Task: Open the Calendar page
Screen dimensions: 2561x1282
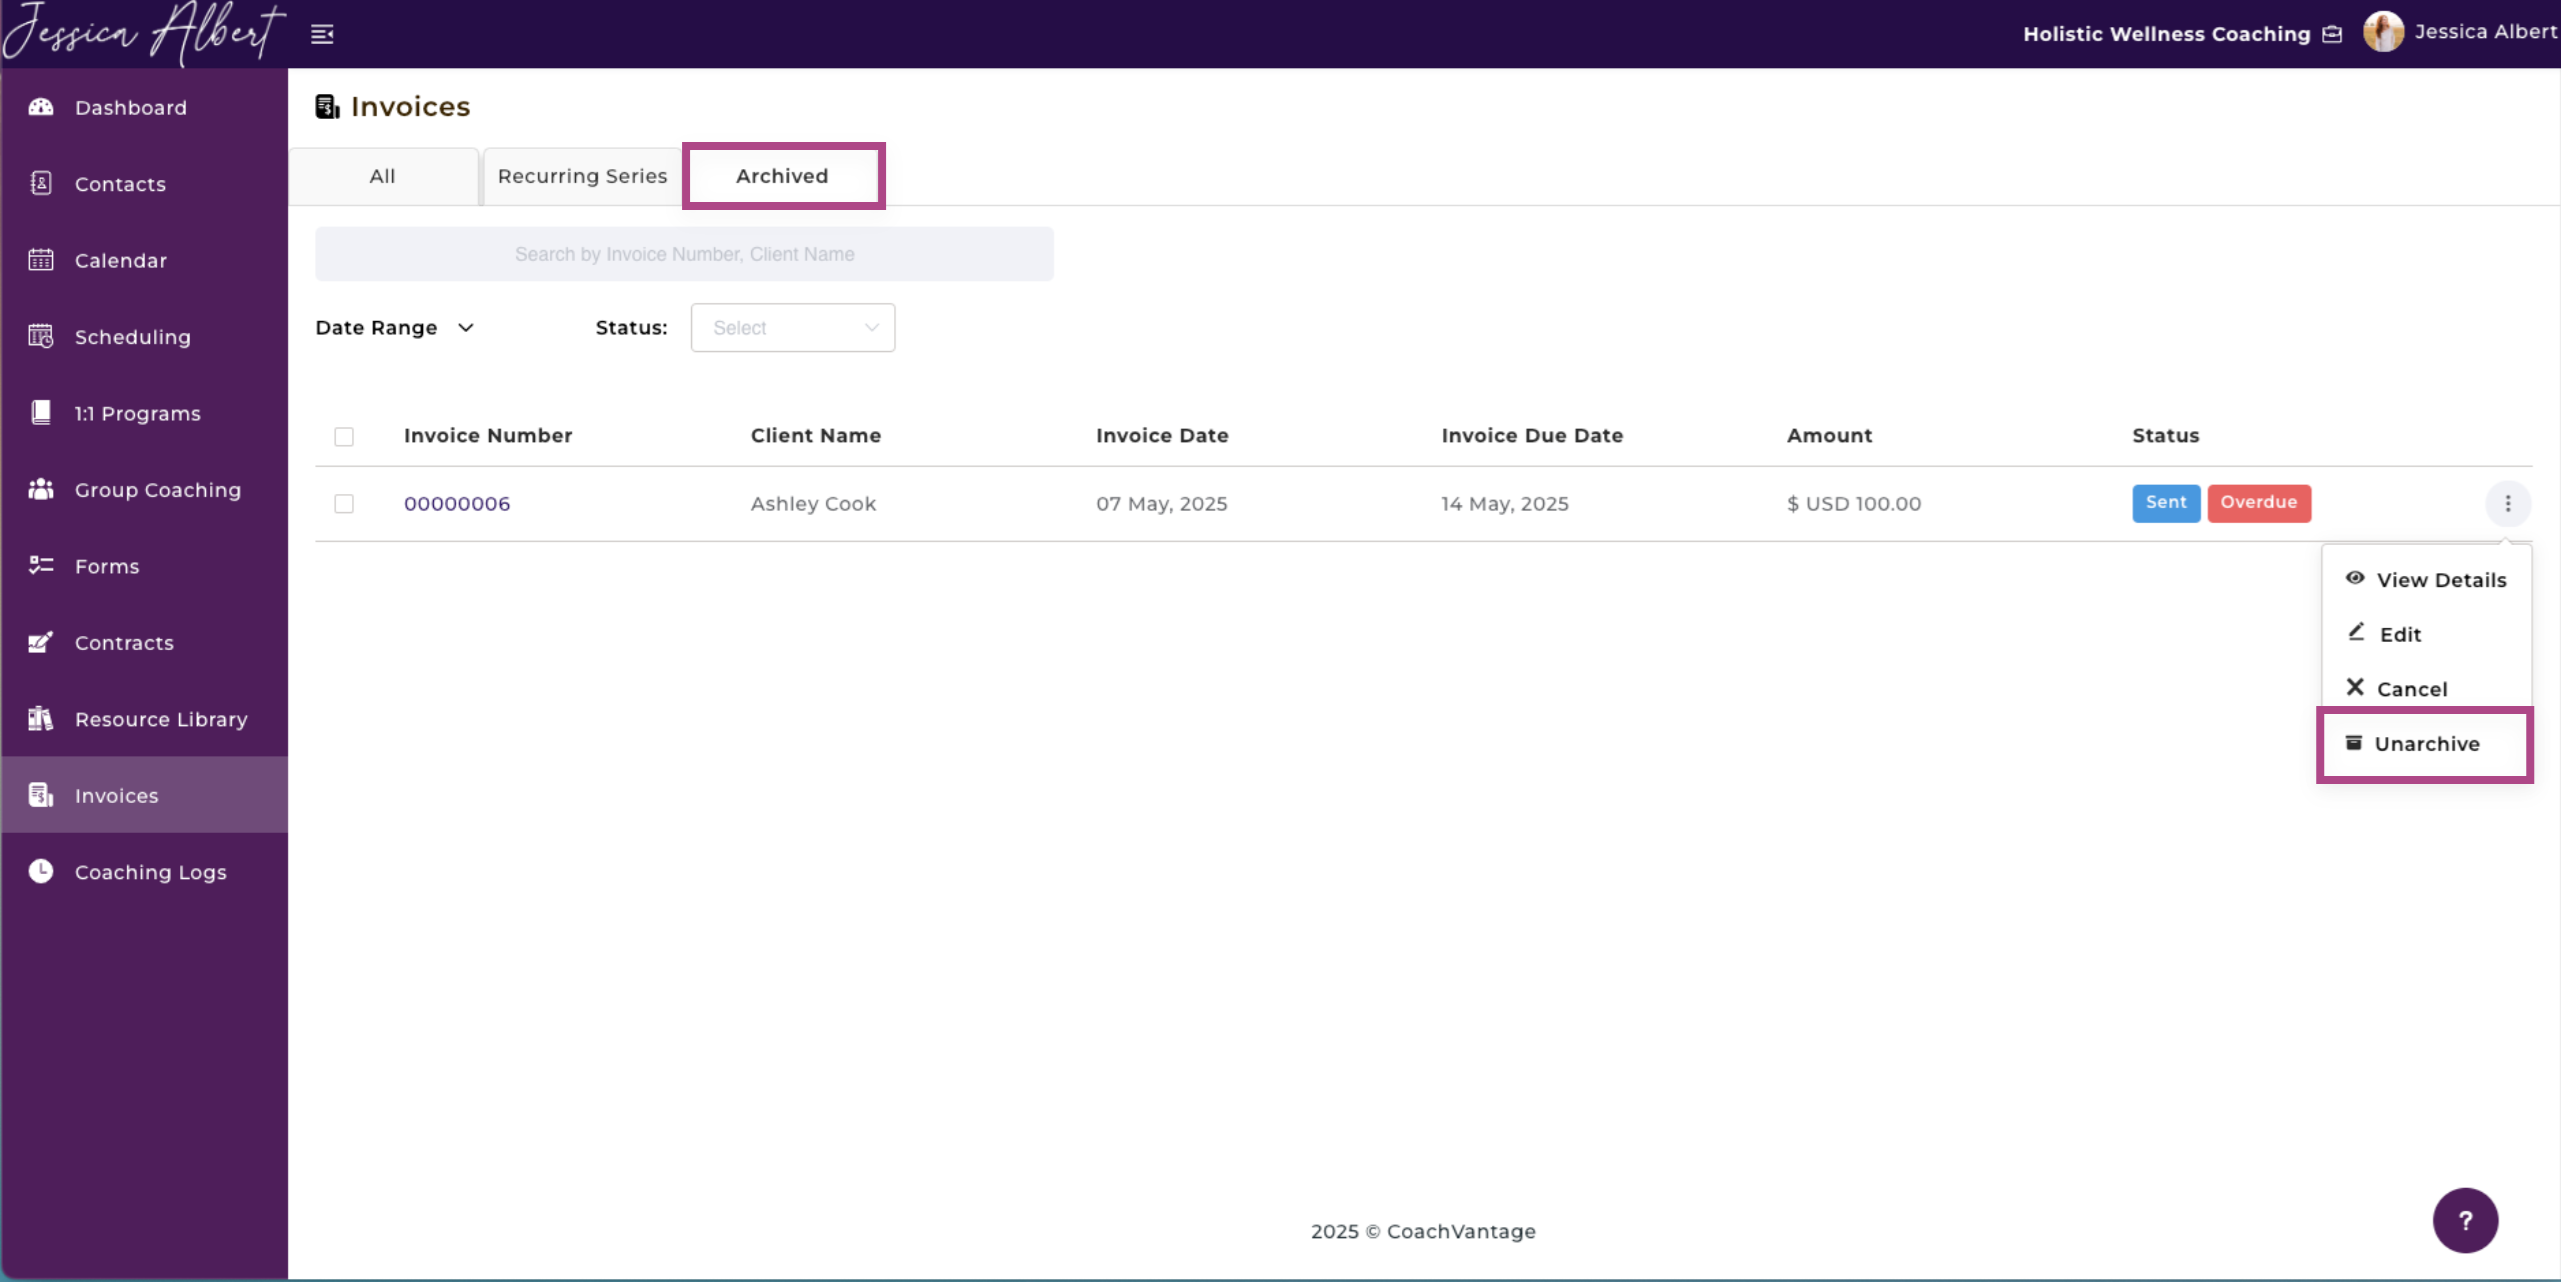Action: 145,260
